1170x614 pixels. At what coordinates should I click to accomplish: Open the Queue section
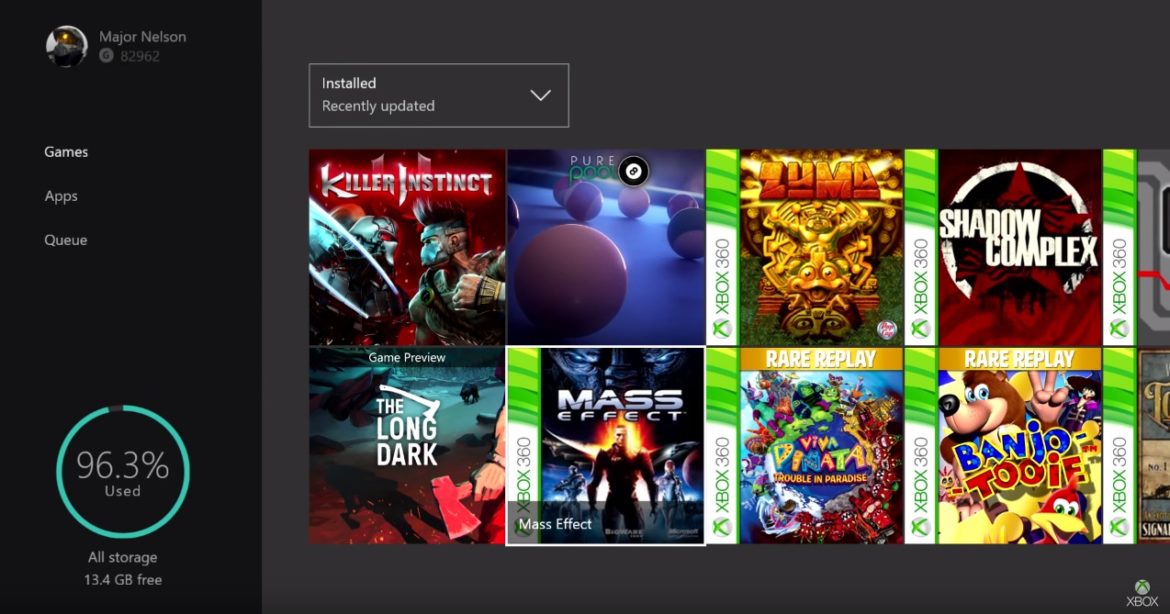click(x=66, y=240)
